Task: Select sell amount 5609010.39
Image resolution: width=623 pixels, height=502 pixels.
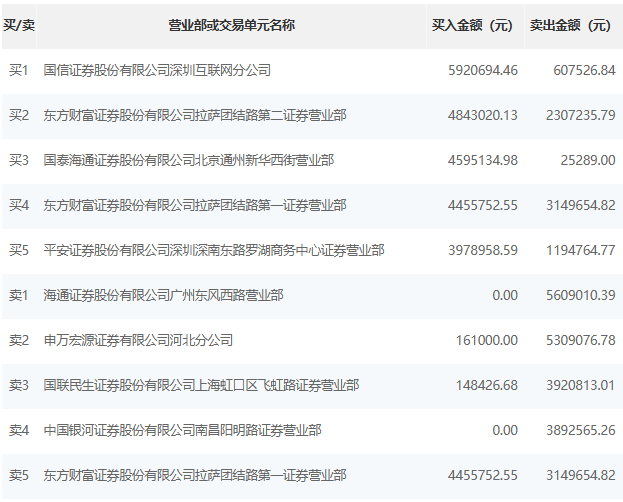Action: coord(580,295)
